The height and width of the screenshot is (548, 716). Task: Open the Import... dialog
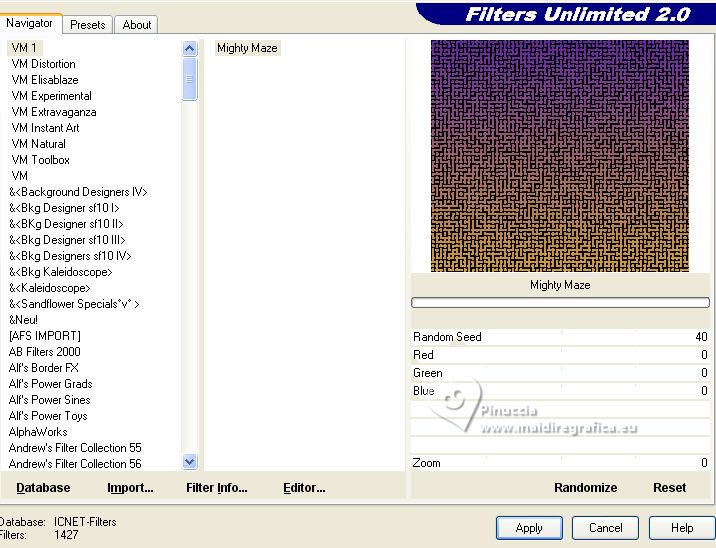pos(130,488)
